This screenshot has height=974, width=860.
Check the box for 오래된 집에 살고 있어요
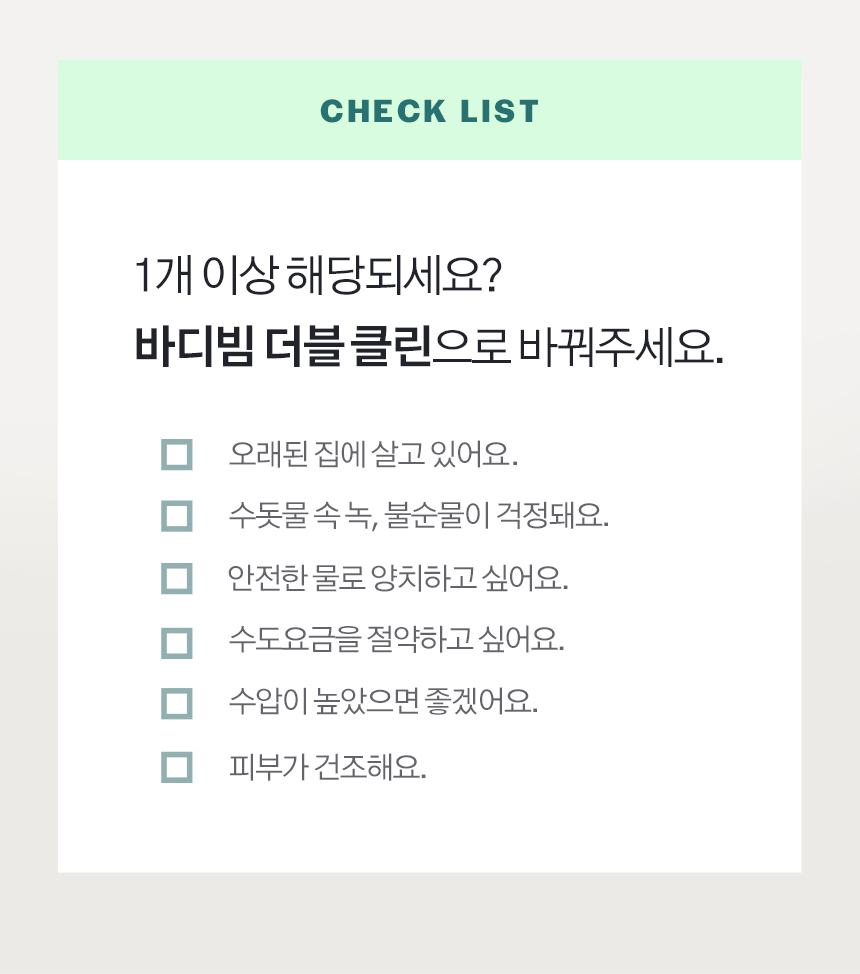coord(176,454)
